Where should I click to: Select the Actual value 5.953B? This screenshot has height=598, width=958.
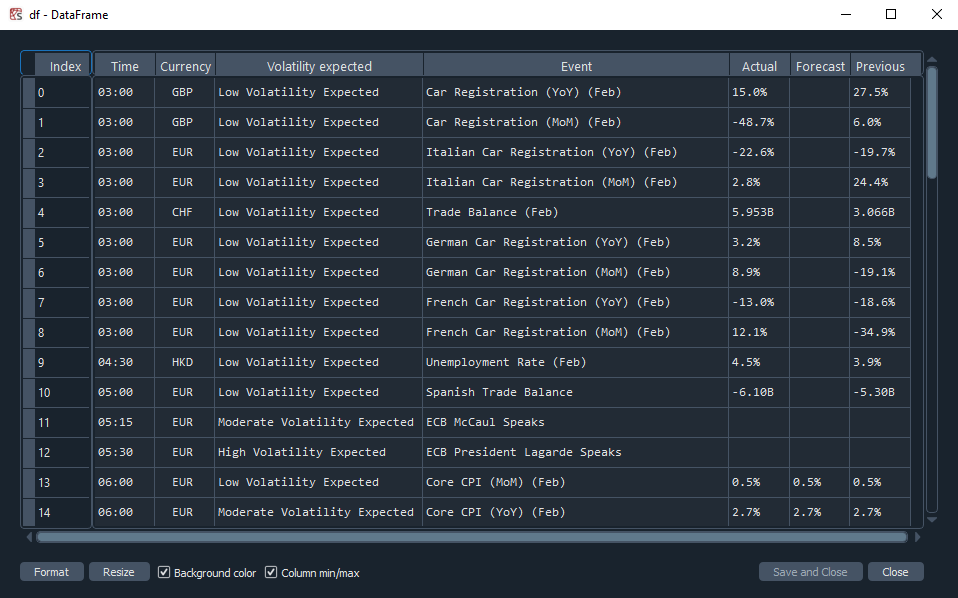[x=759, y=212]
